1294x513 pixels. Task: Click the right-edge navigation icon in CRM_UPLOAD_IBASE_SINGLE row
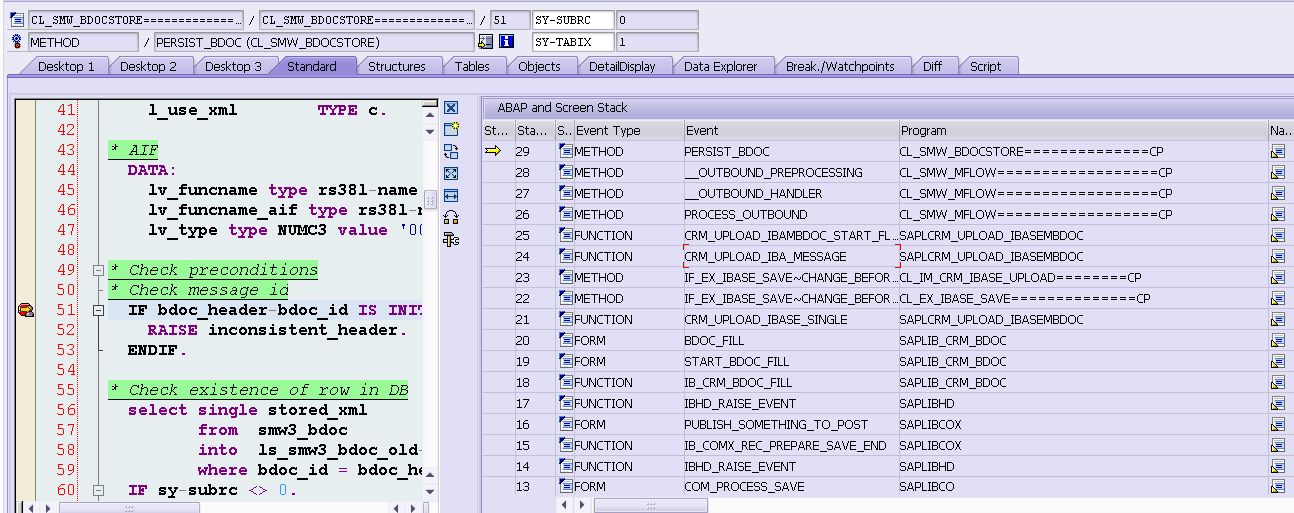click(1278, 319)
